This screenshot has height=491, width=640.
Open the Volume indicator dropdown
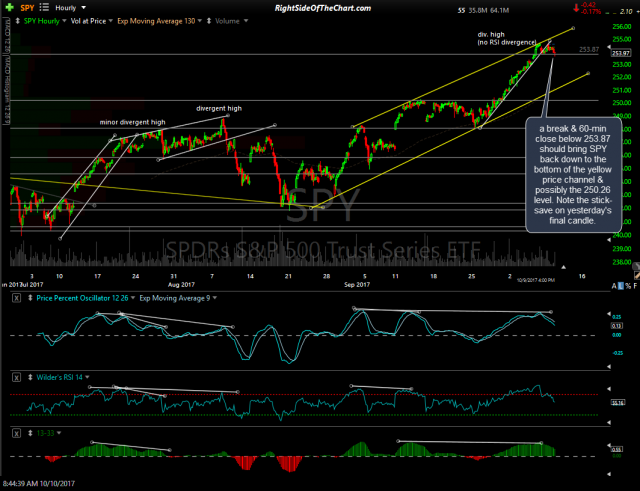click(x=246, y=21)
